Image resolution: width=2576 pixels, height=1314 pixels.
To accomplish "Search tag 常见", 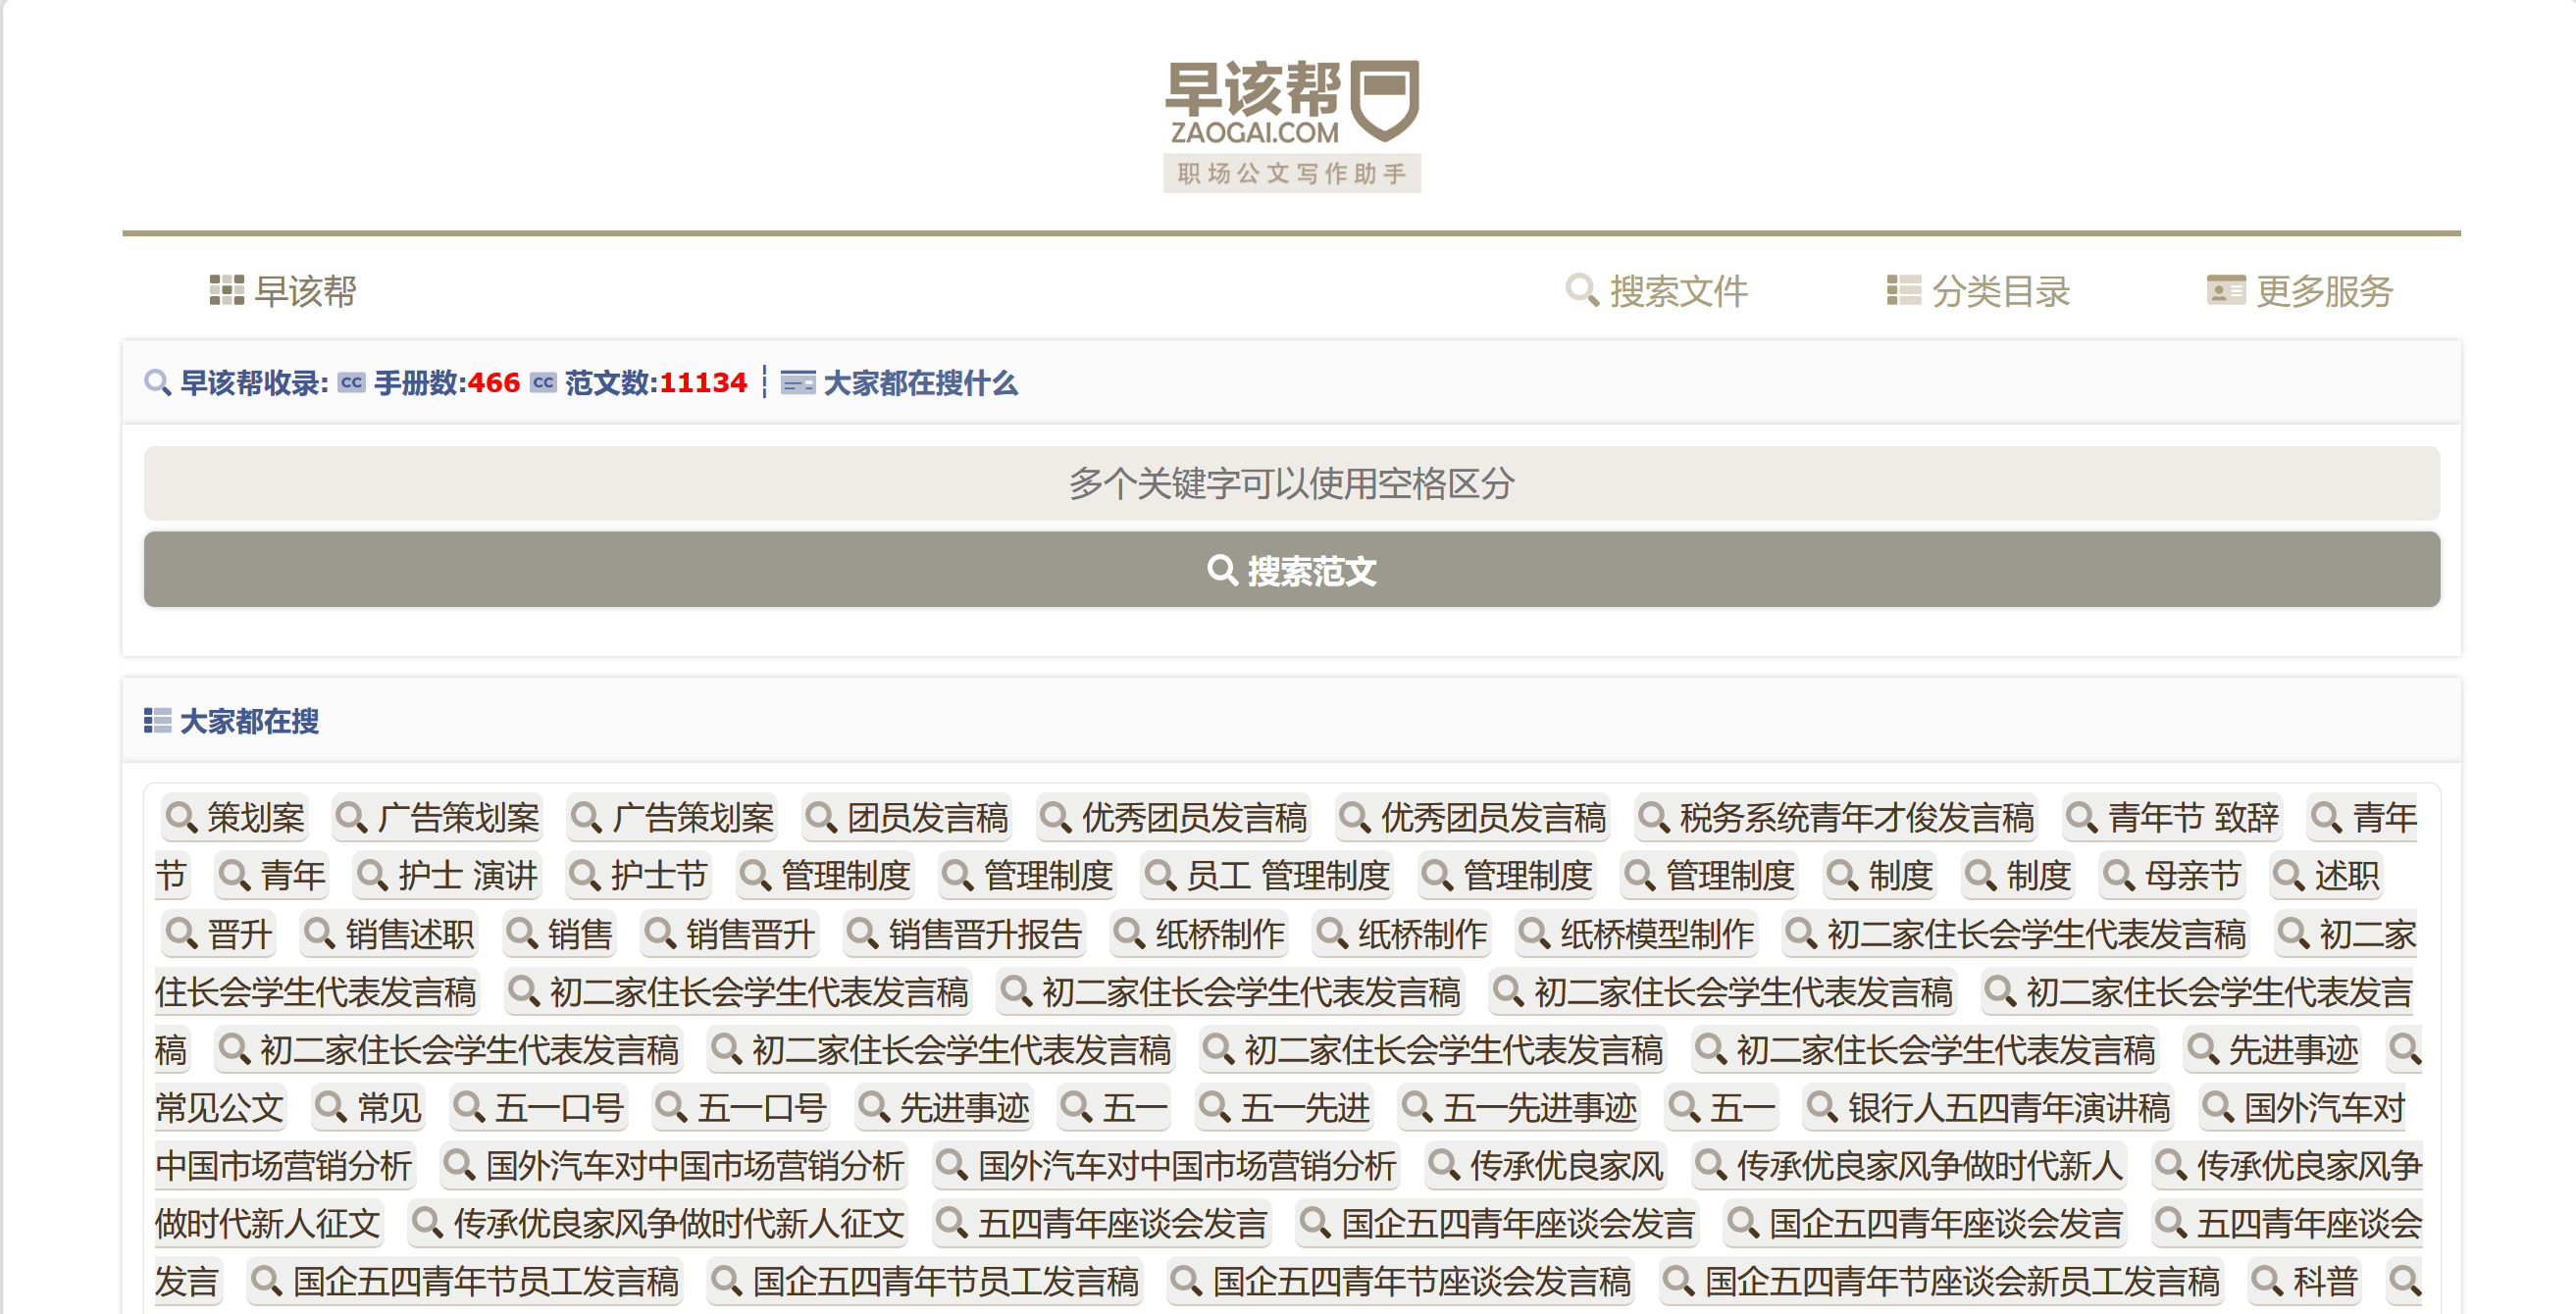I will (369, 1108).
